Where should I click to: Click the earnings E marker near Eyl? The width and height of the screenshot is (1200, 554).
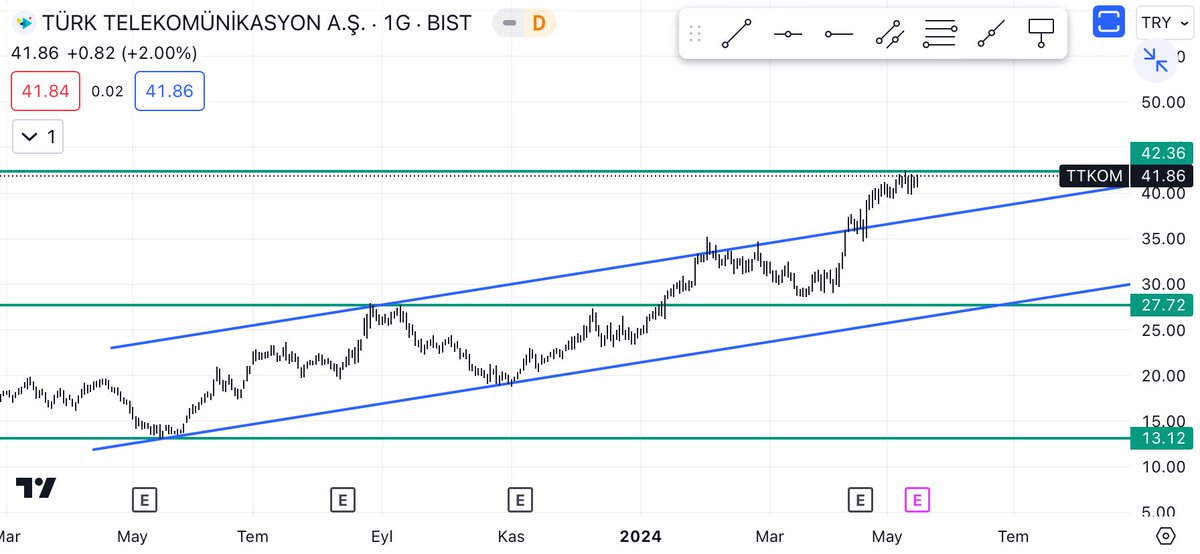[343, 498]
